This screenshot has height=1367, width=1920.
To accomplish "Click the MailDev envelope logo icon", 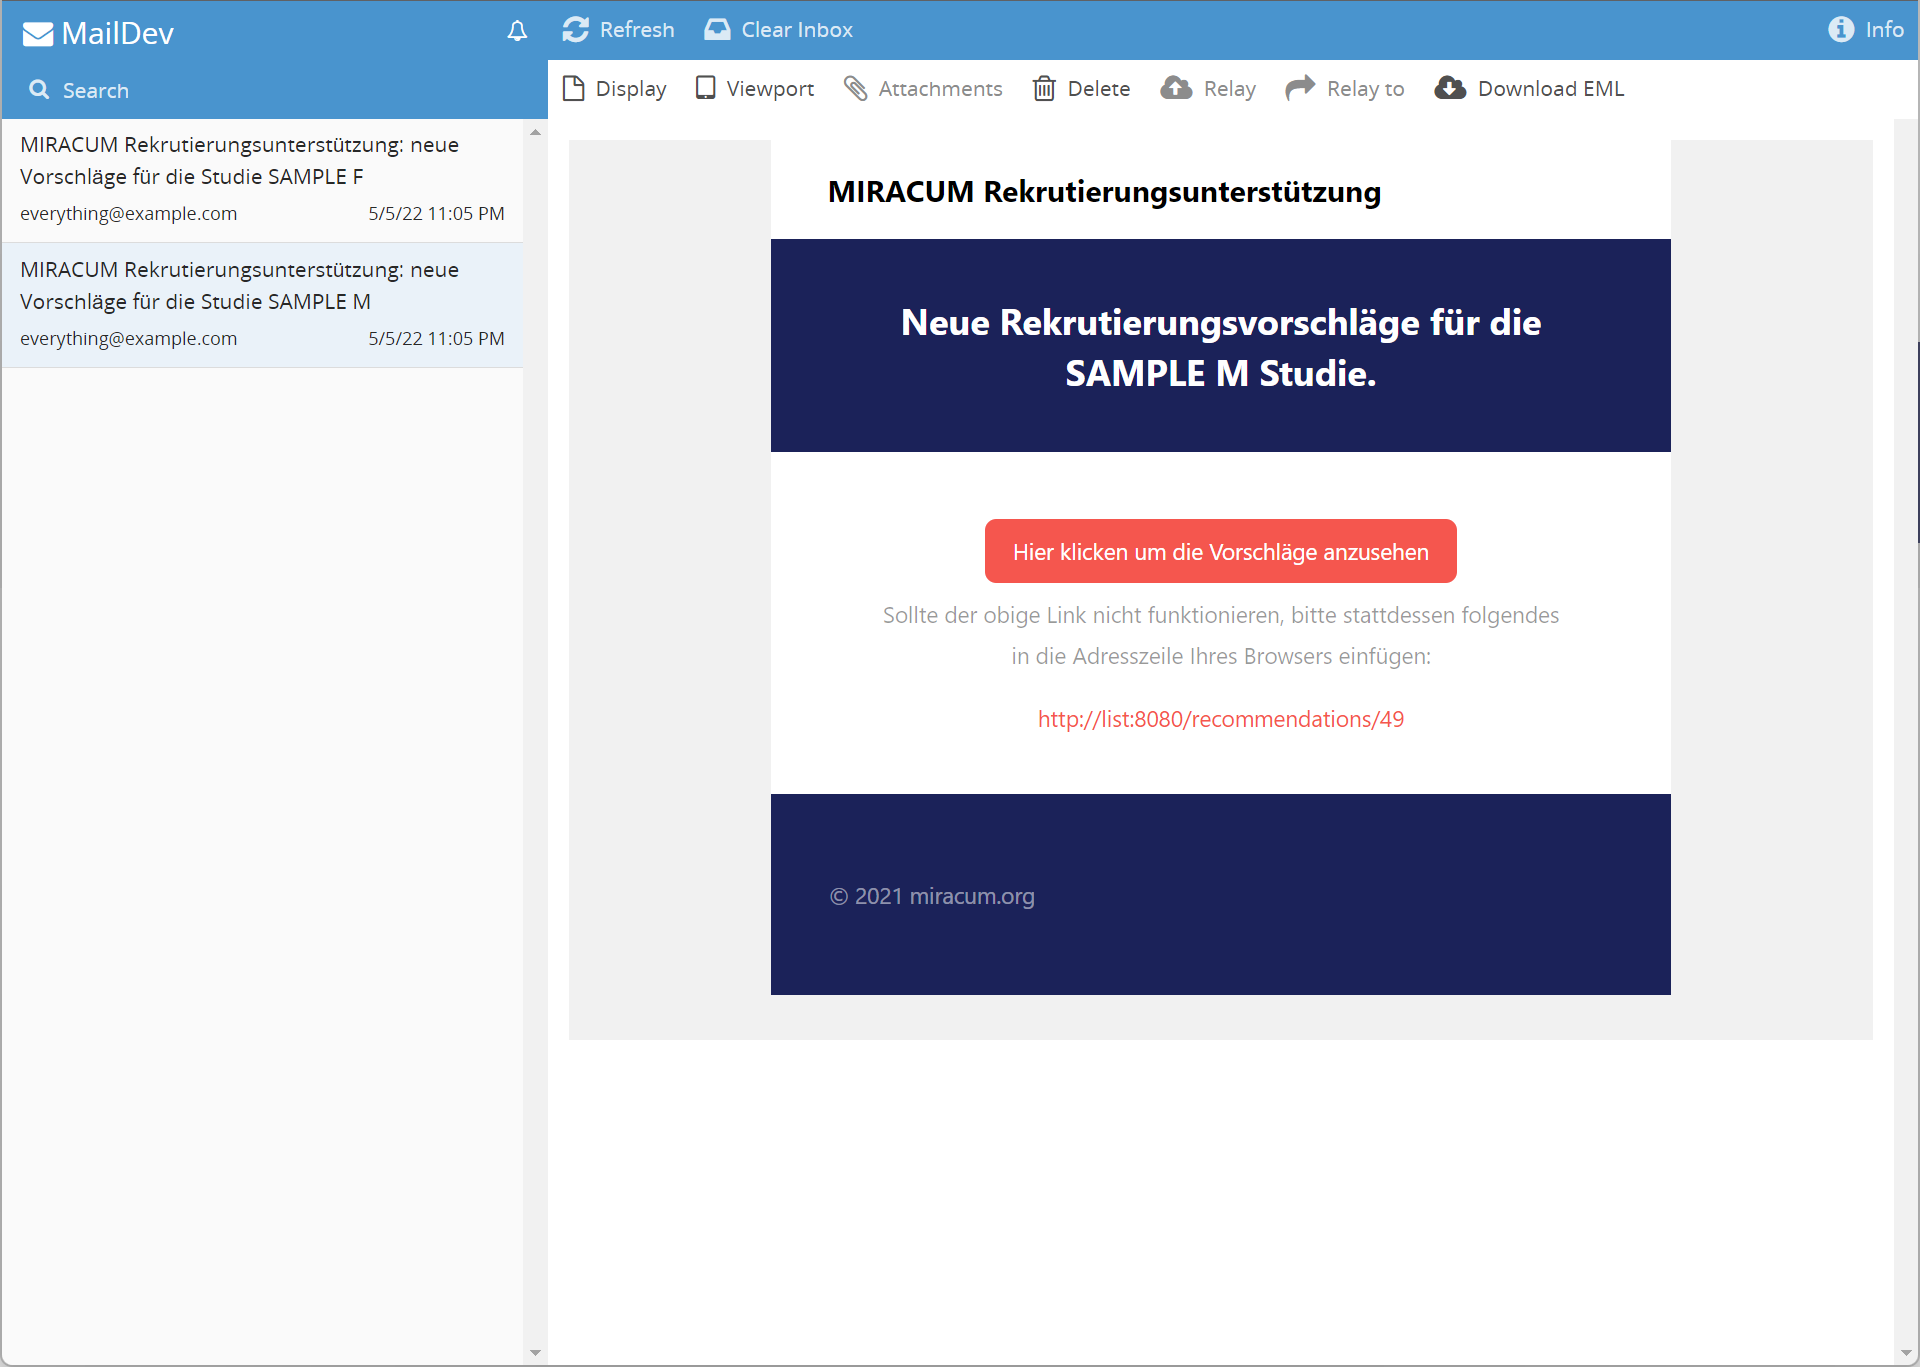I will coord(38,34).
